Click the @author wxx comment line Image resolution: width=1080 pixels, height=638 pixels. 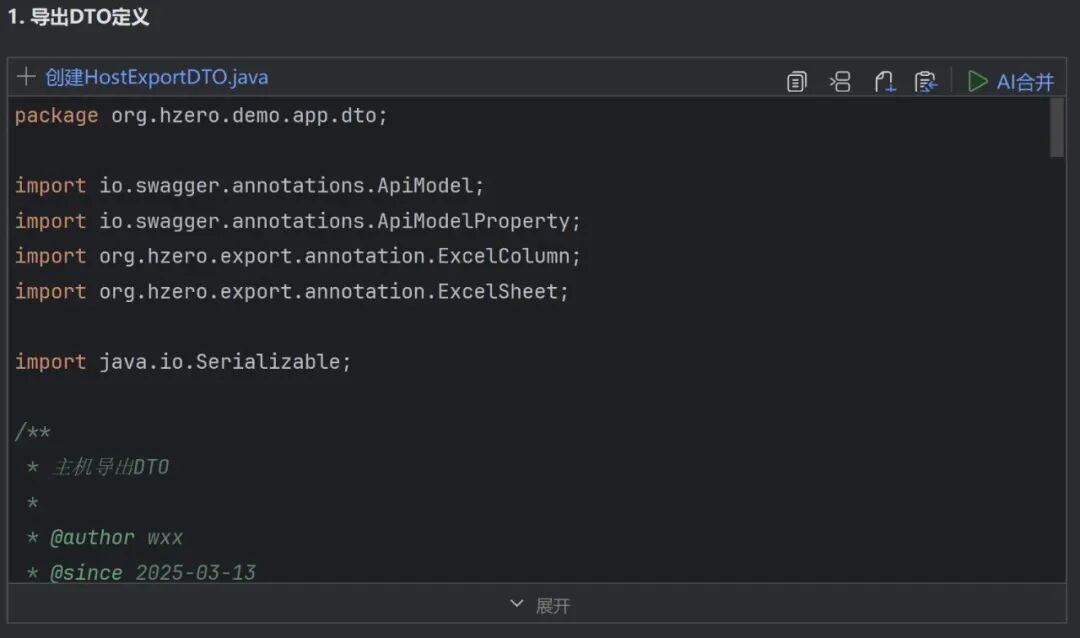click(116, 538)
